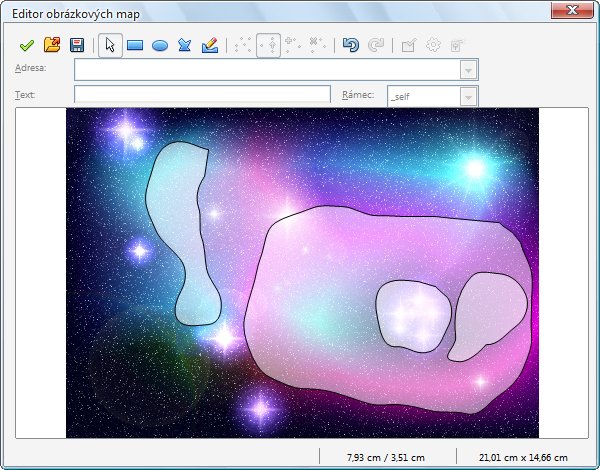The width and height of the screenshot is (600, 470).
Task: Expand the Rámec frame dropdown arrow
Action: click(x=468, y=97)
